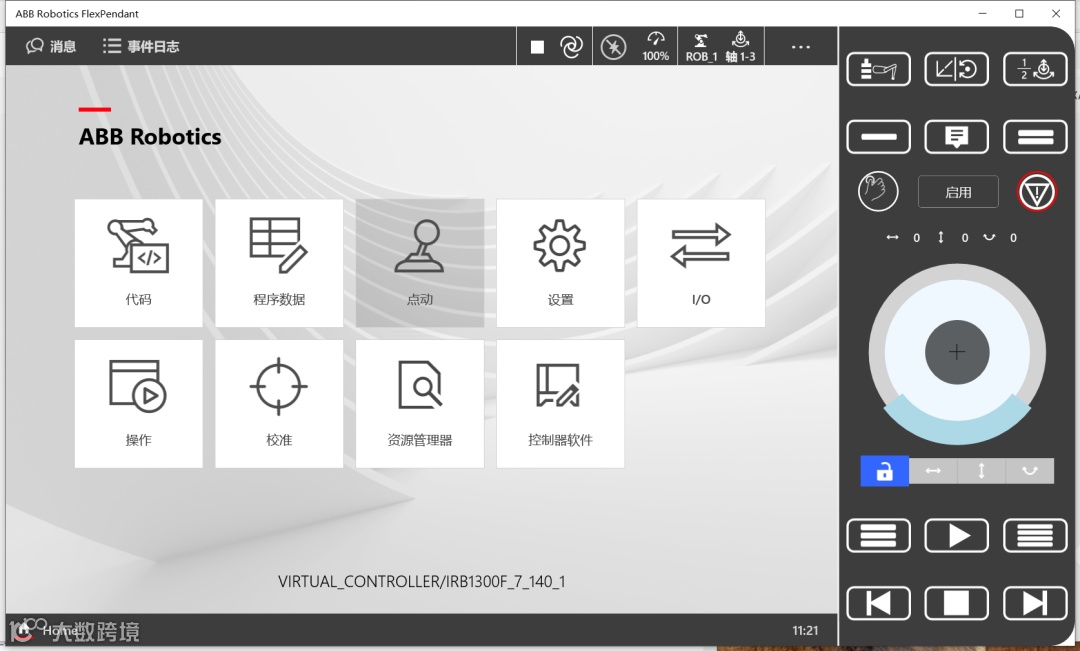Screen dimensions: 1080x651
Task: Click the single-bar programmable key
Action: (878, 136)
